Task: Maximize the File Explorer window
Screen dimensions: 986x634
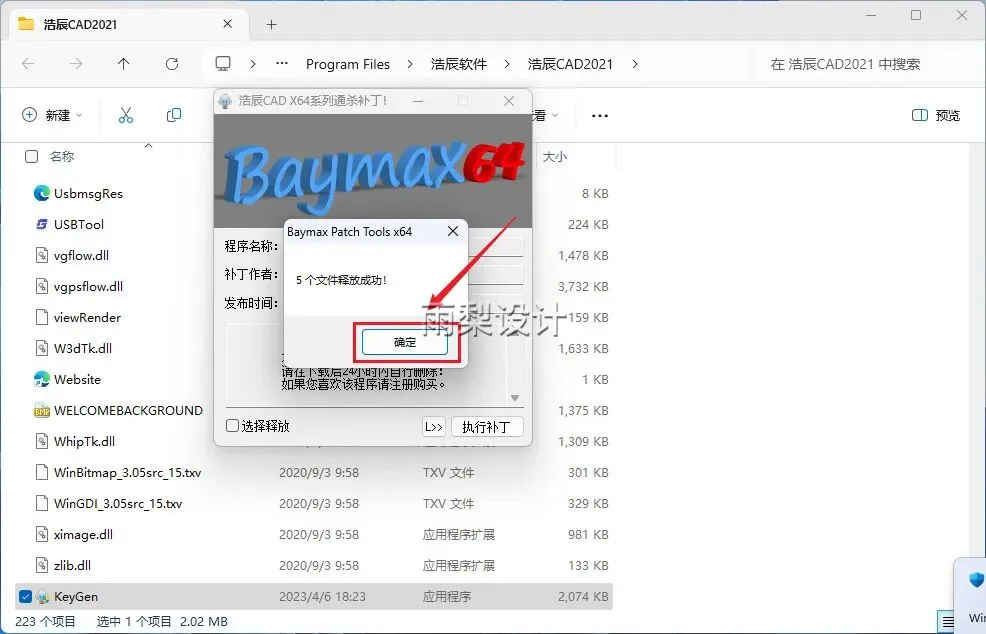Action: tap(916, 15)
